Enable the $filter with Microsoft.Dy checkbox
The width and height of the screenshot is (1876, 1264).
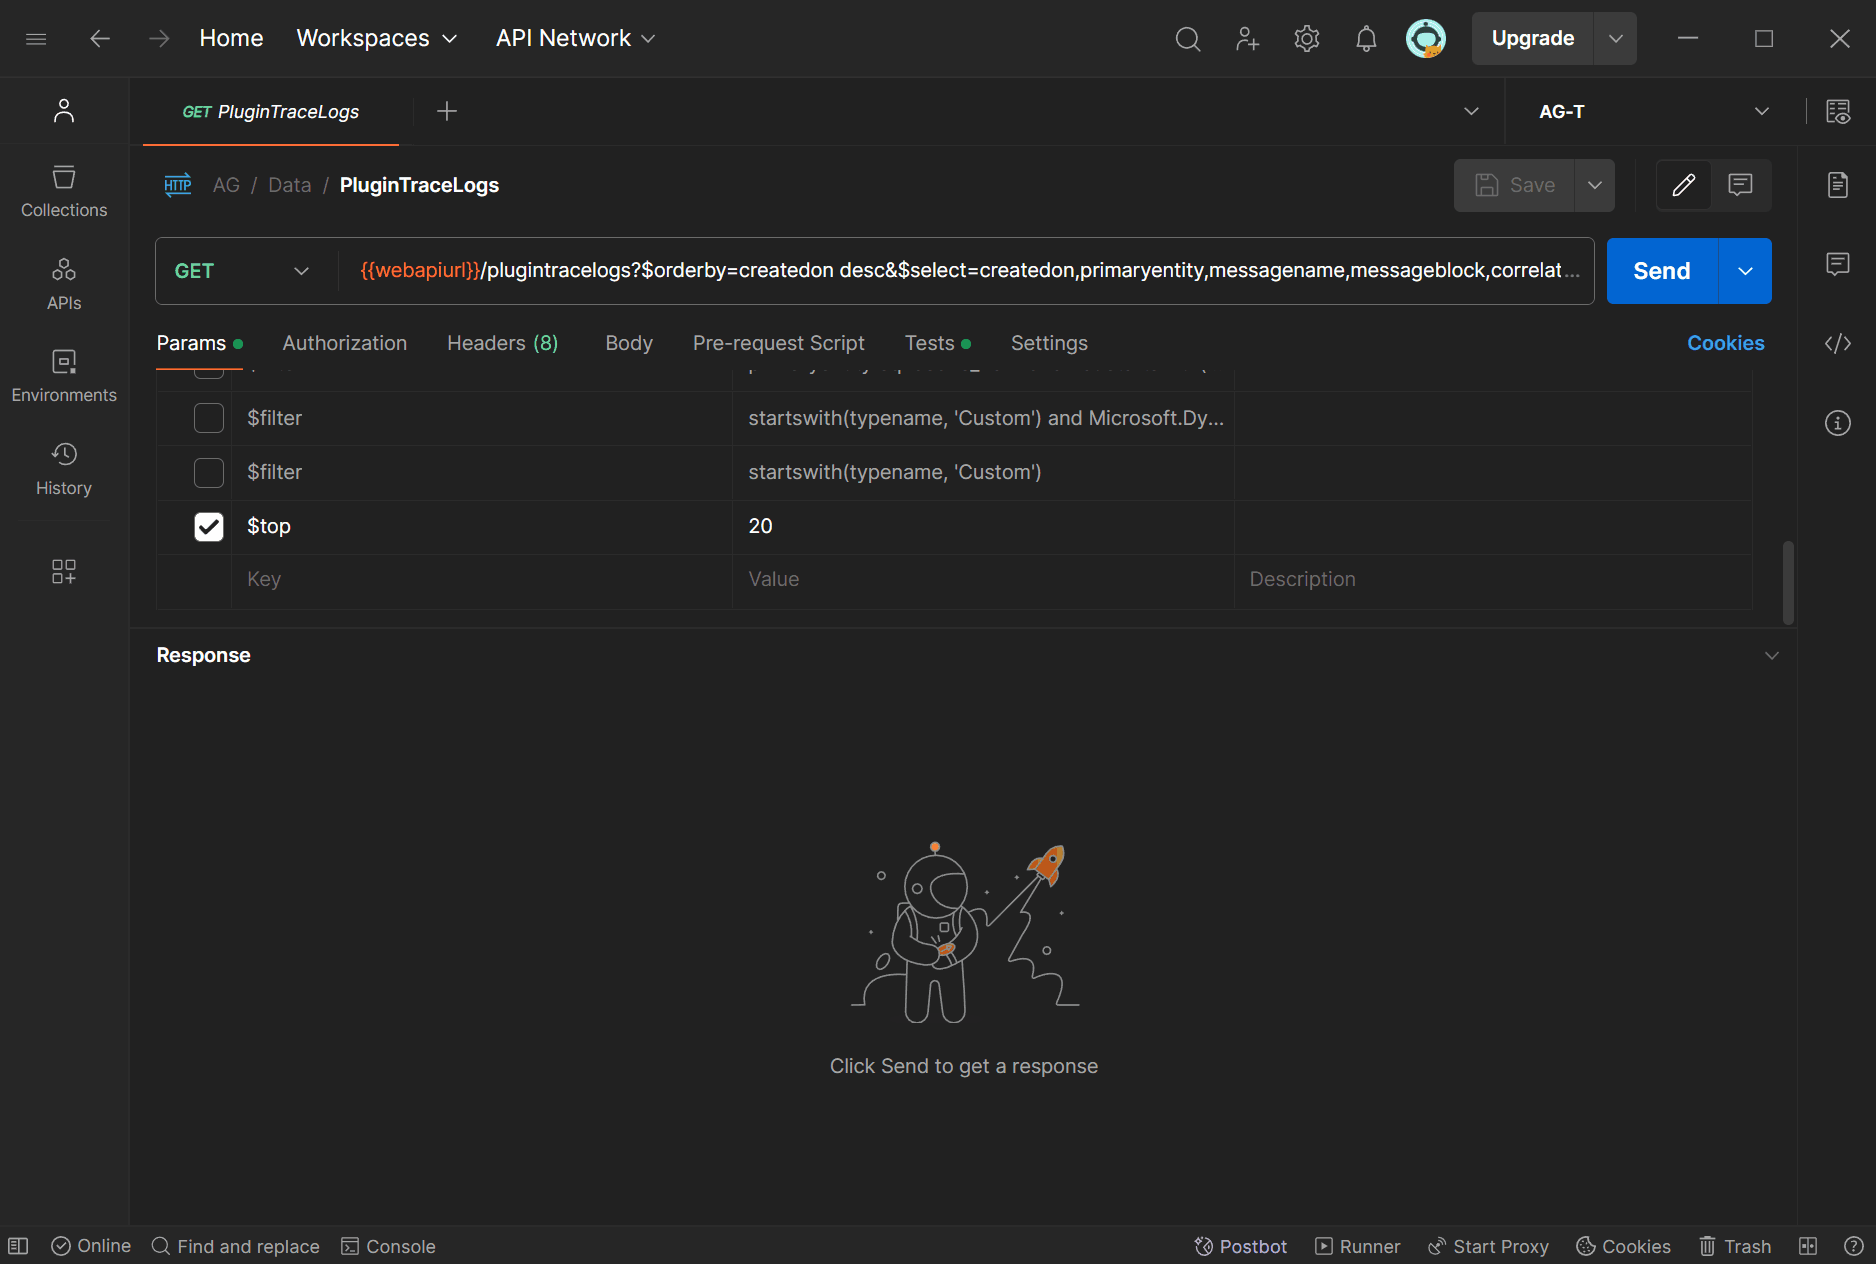tap(209, 418)
